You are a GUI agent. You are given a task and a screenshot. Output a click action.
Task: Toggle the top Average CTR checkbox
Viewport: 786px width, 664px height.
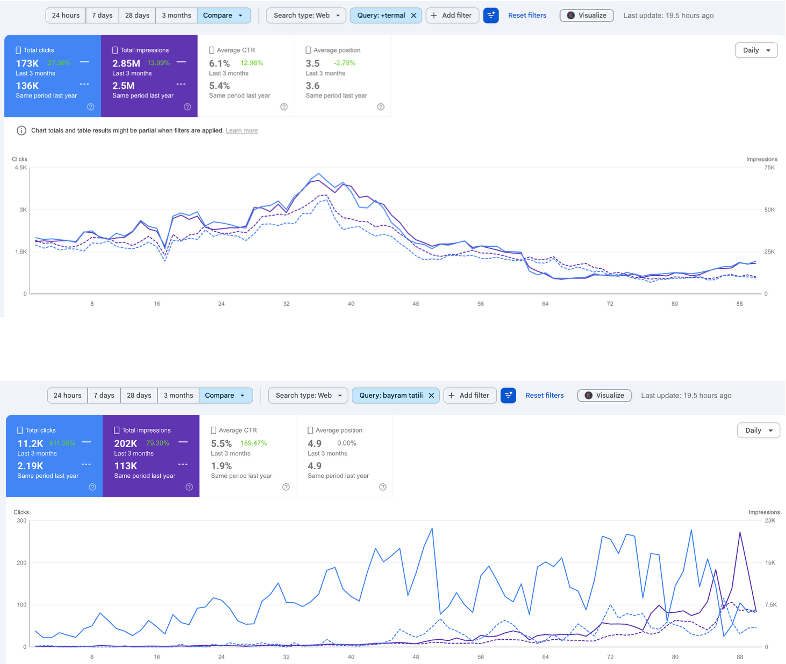(212, 50)
